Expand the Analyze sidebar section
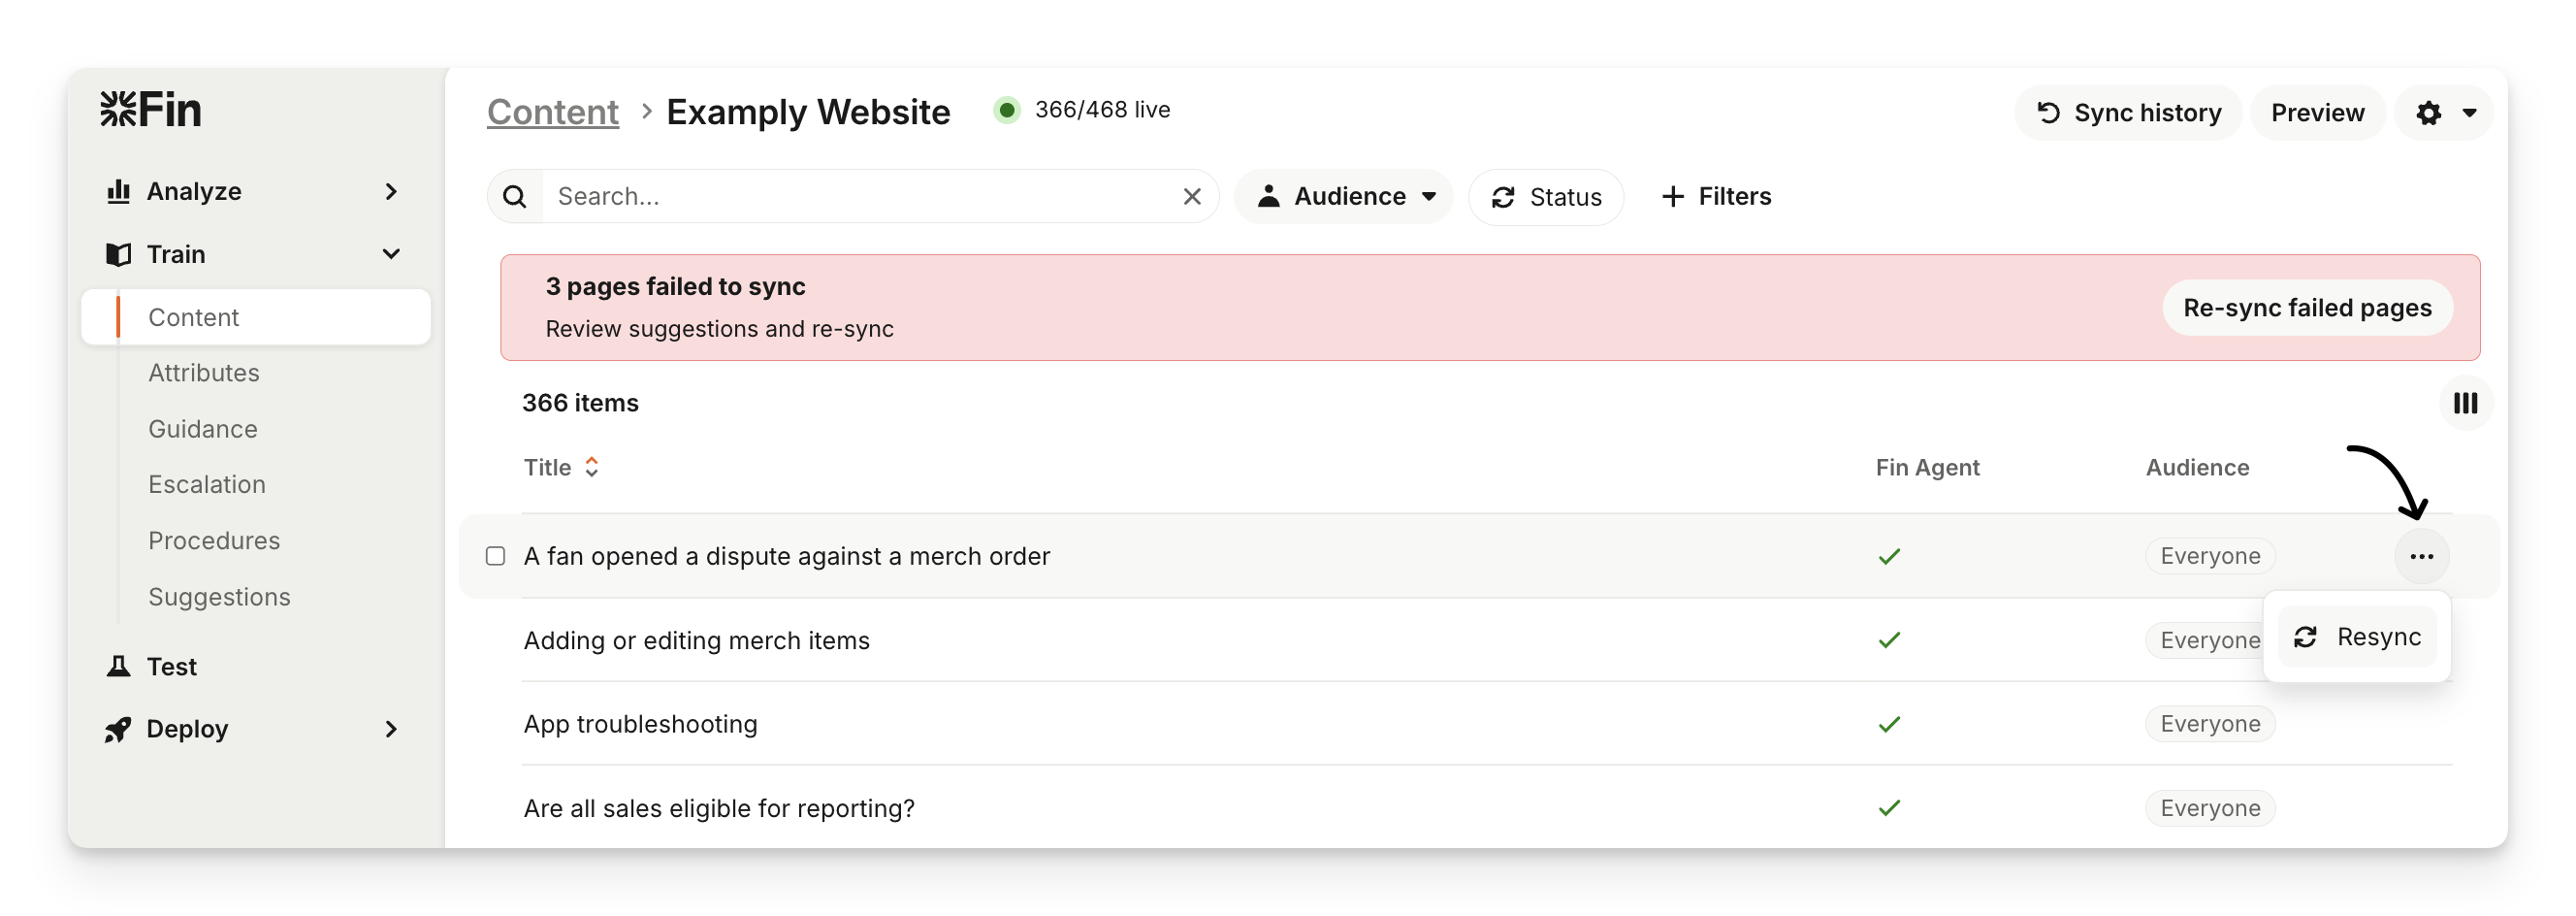 click(391, 192)
